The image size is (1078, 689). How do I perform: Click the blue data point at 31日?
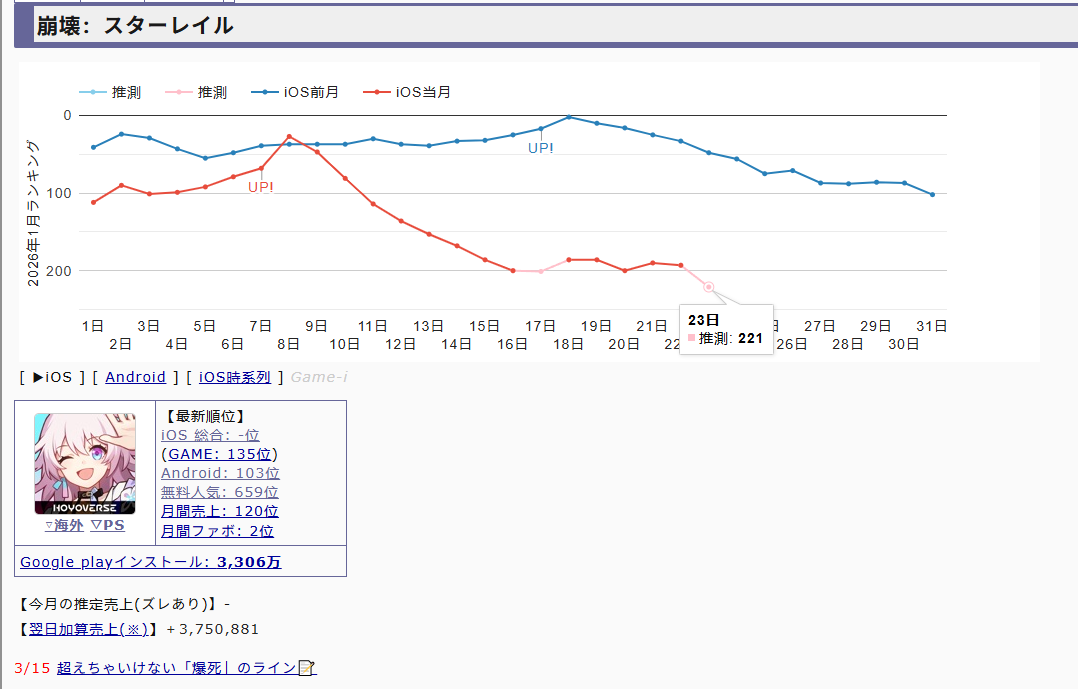pyautogui.click(x=932, y=195)
